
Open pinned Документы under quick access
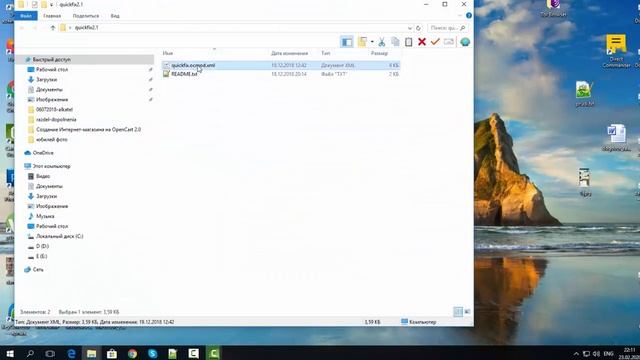pos(49,89)
